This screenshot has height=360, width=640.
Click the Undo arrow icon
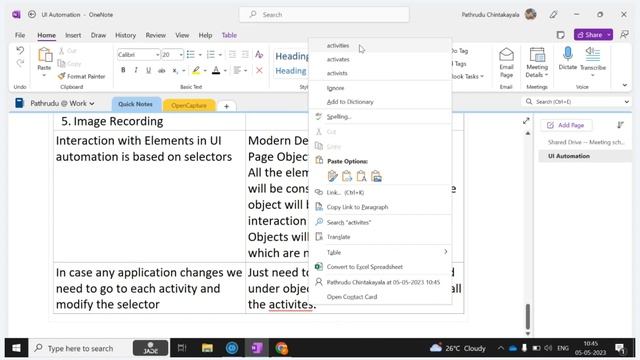20,50
